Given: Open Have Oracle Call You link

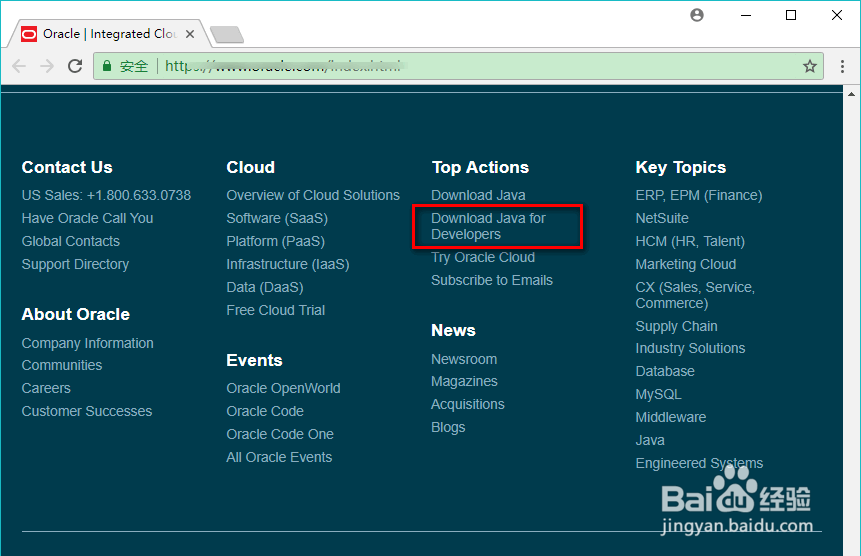Looking at the screenshot, I should (87, 218).
